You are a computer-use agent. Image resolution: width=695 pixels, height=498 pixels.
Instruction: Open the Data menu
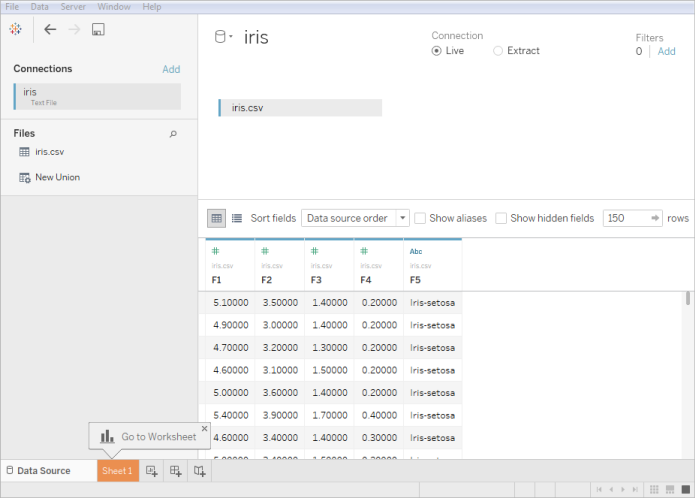39,6
